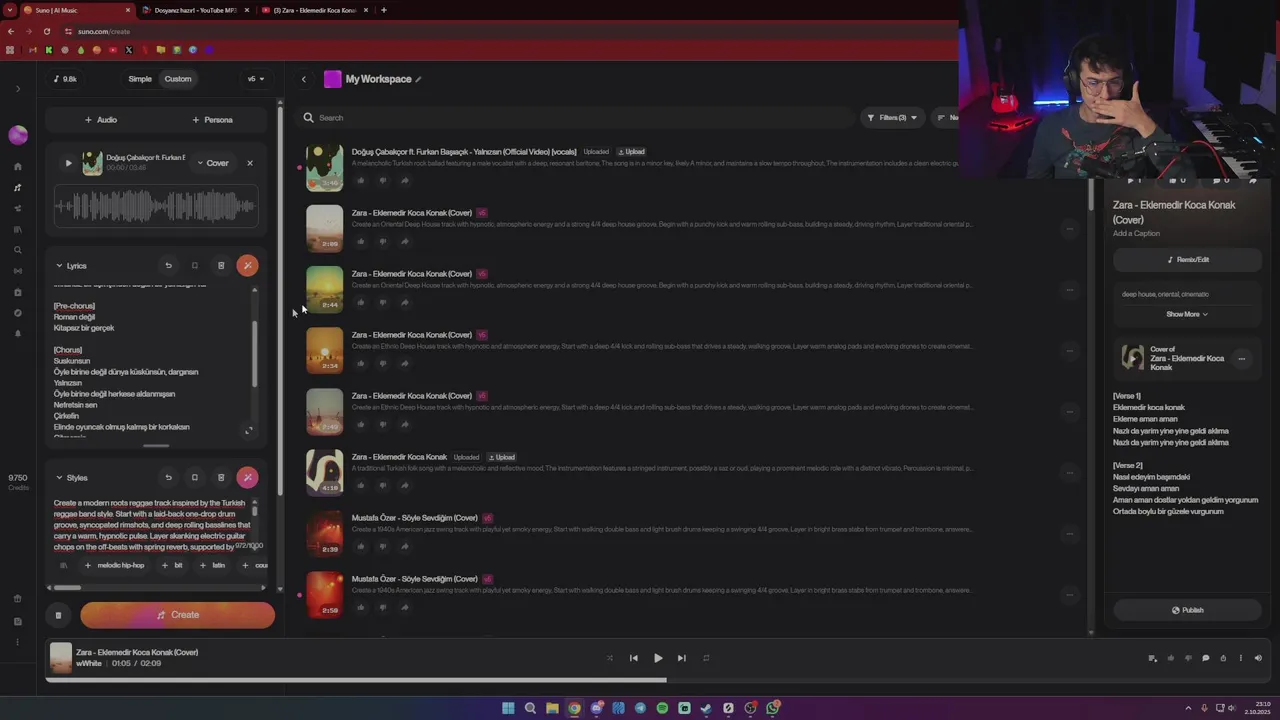
Task: Dislike the Yalnızsın (Official Video) track
Action: click(382, 181)
